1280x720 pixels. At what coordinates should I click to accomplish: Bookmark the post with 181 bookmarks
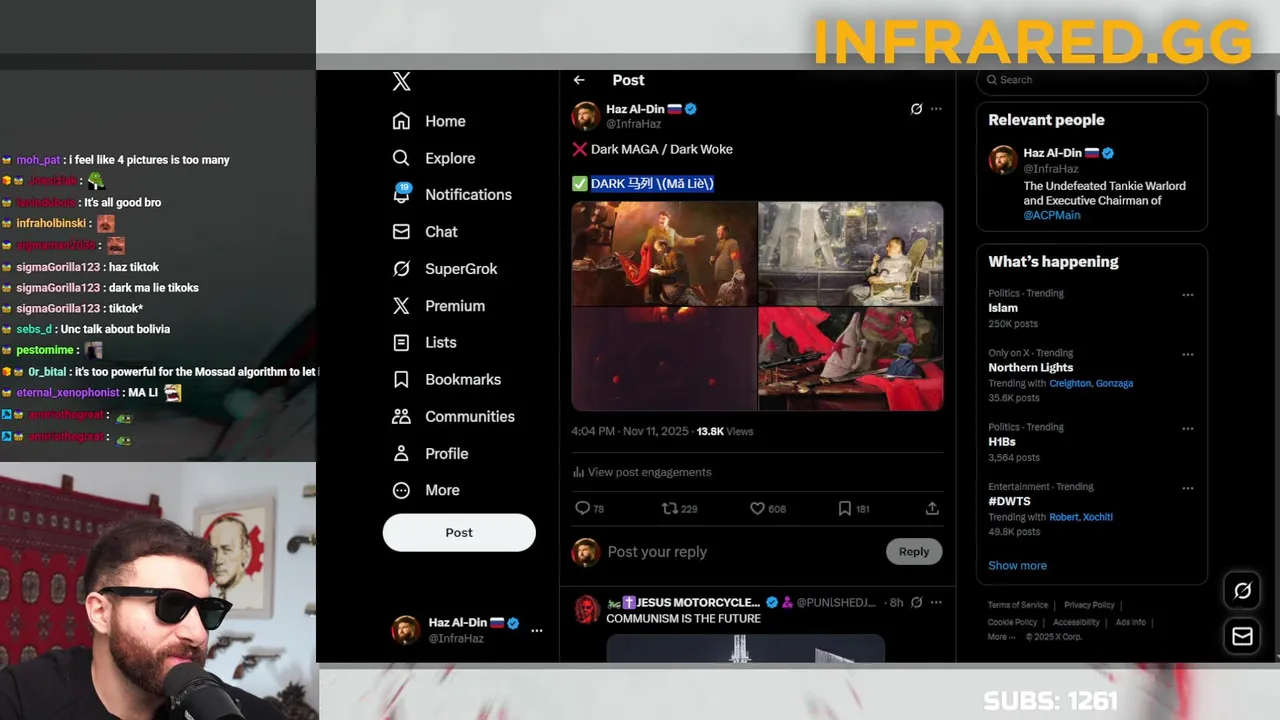point(845,509)
